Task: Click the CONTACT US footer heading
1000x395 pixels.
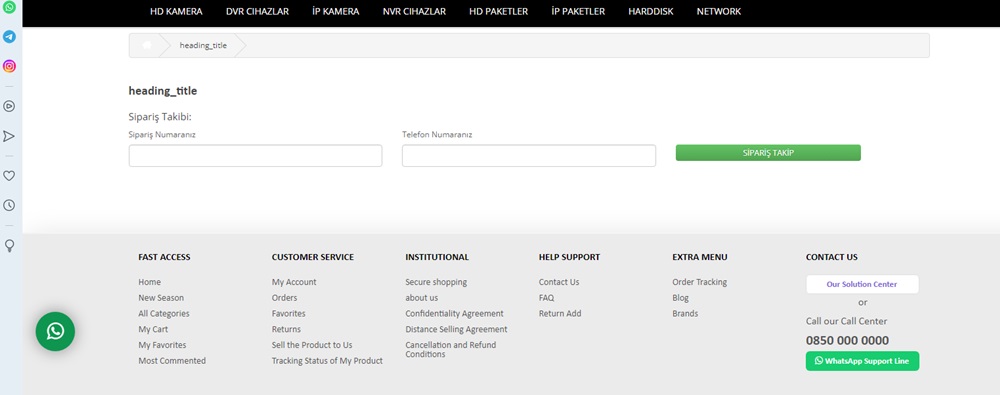Action: [832, 257]
